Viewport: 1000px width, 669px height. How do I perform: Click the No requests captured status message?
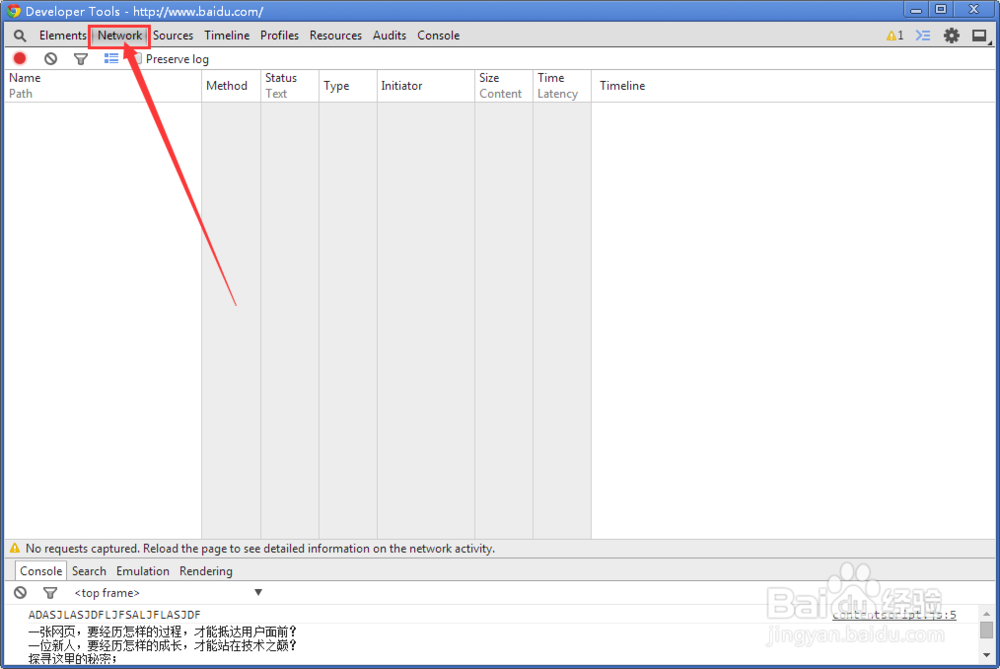(x=260, y=548)
